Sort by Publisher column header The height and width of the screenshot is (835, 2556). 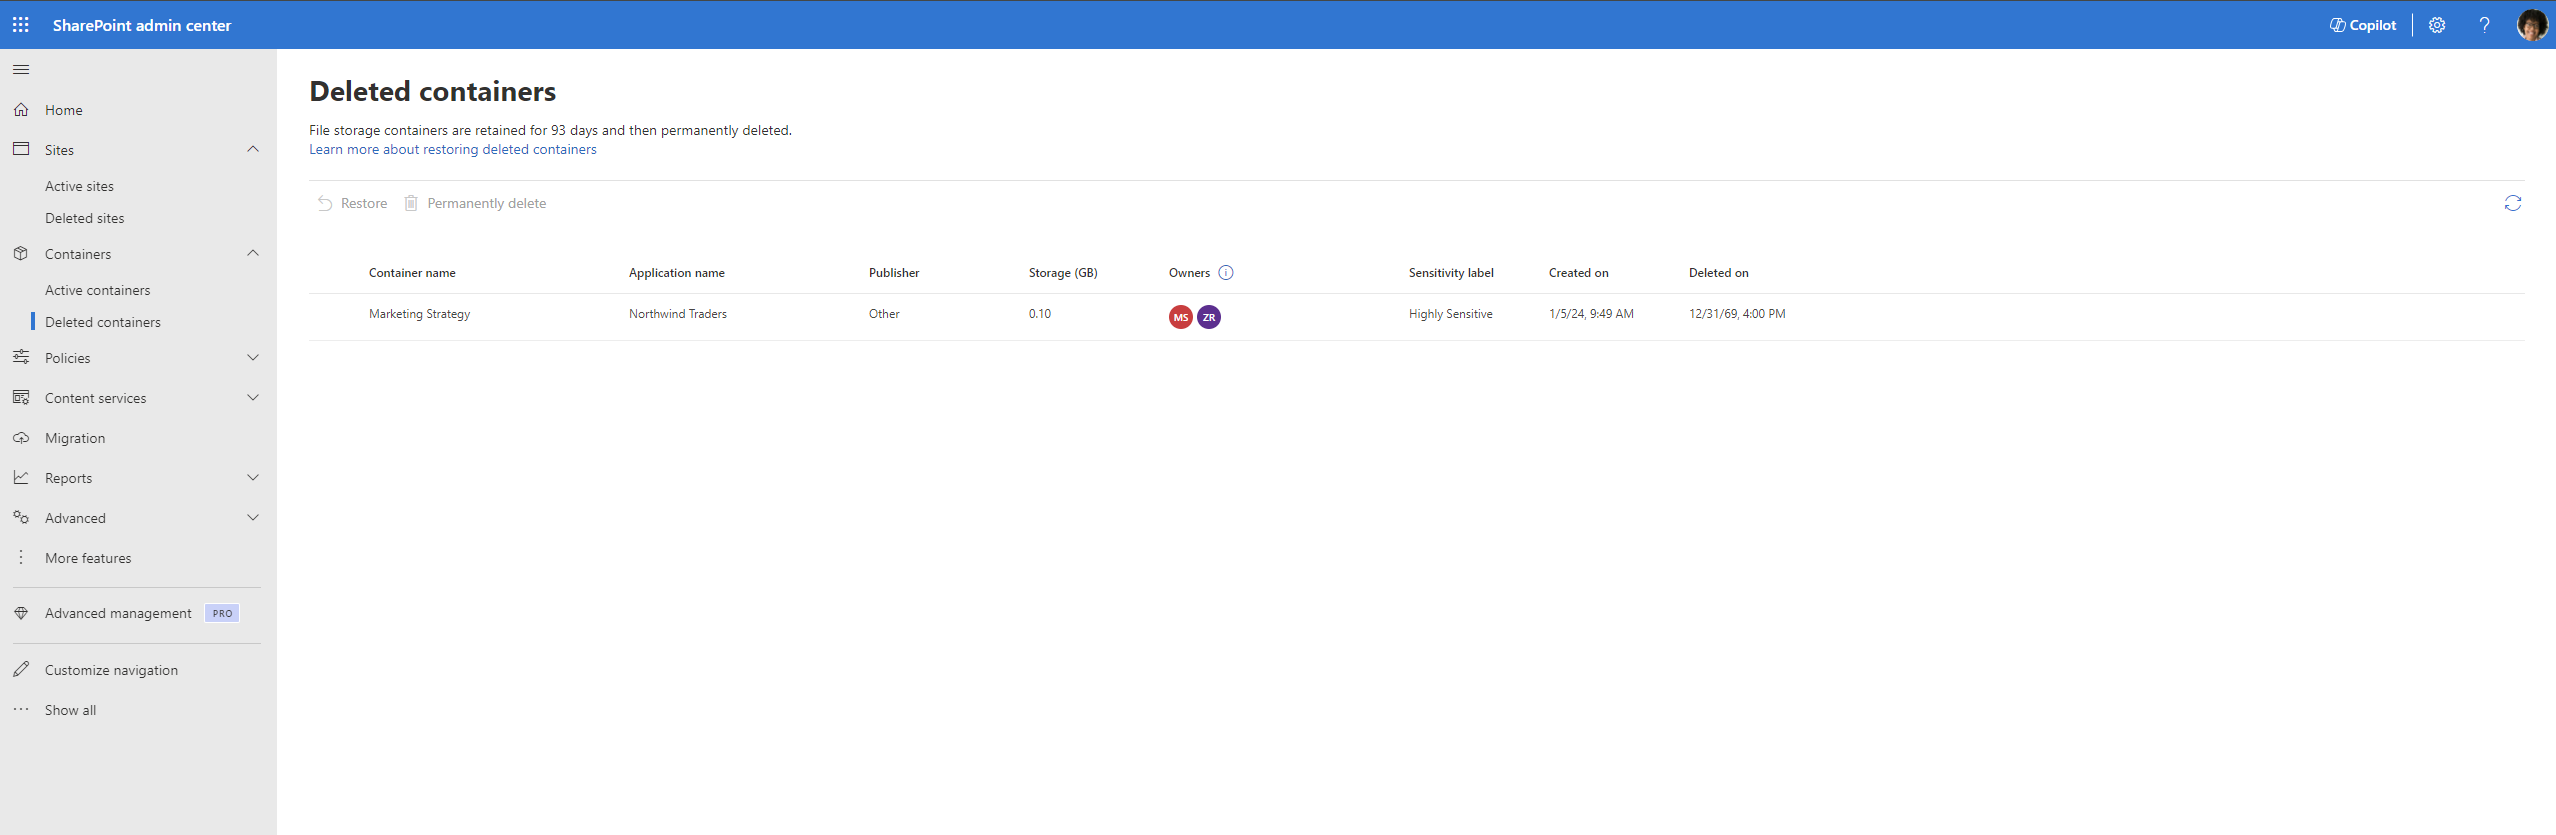(894, 272)
